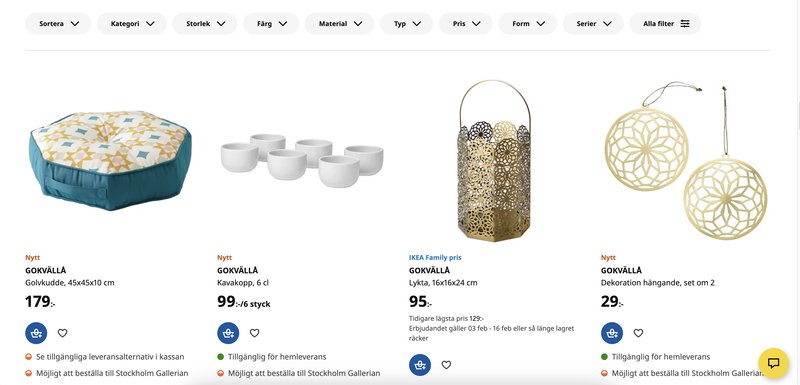Save the Dekoration hängande to favorites
The width and height of the screenshot is (800, 385).
(638, 333)
